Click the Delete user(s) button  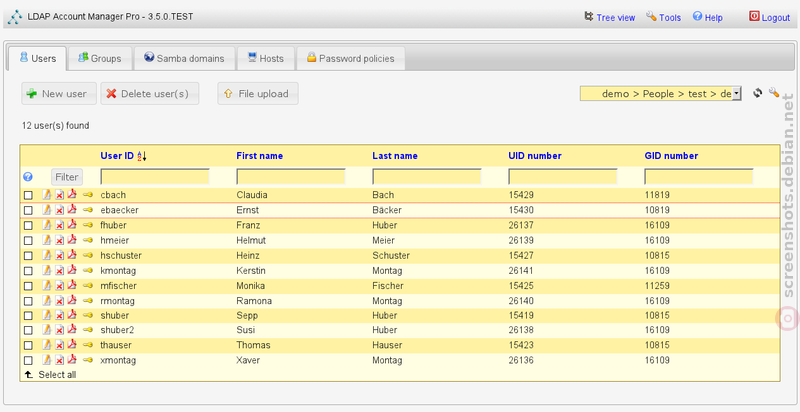pos(149,93)
